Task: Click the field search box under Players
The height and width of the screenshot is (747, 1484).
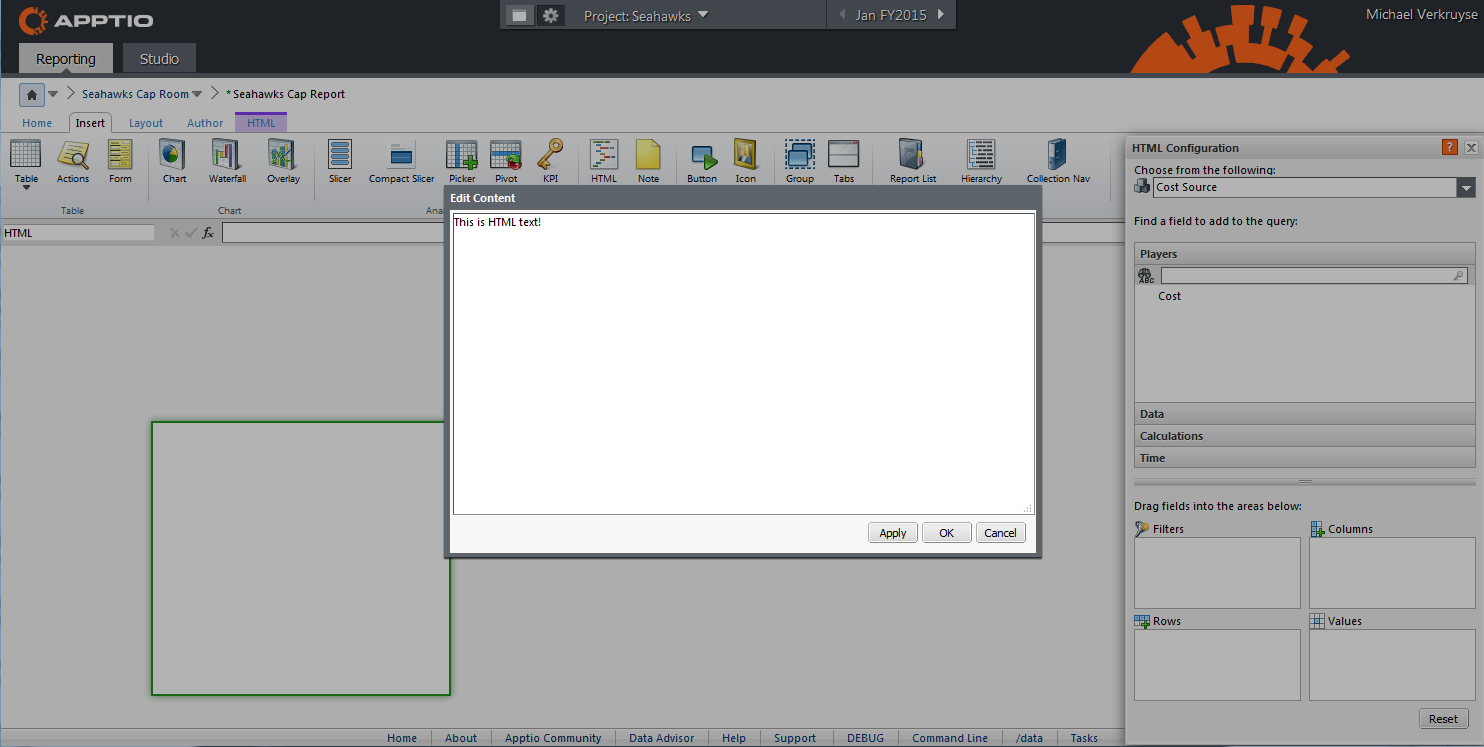Action: [1314, 276]
